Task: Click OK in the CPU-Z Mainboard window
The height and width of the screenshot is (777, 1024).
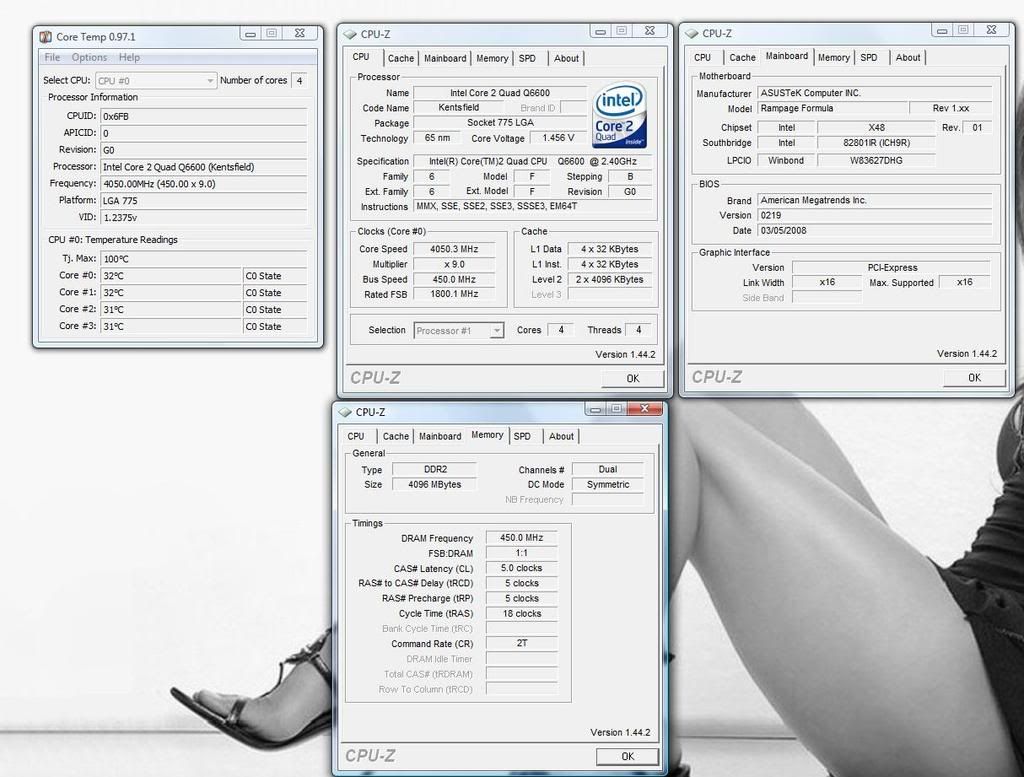Action: click(974, 377)
